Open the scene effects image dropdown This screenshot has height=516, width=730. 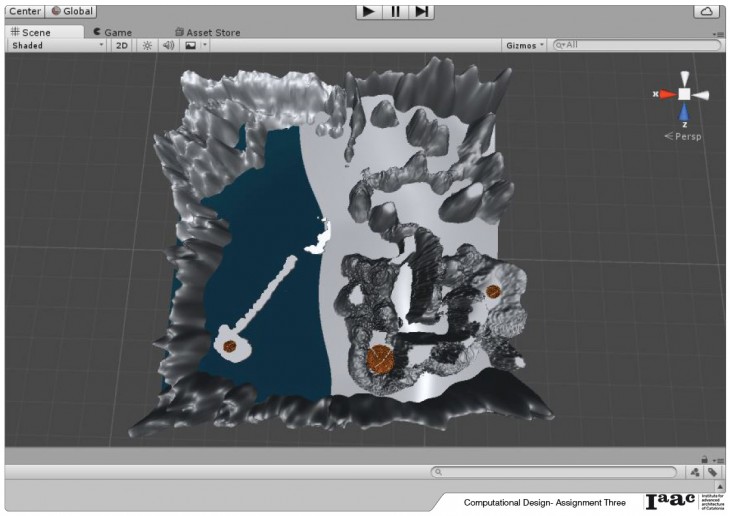196,45
